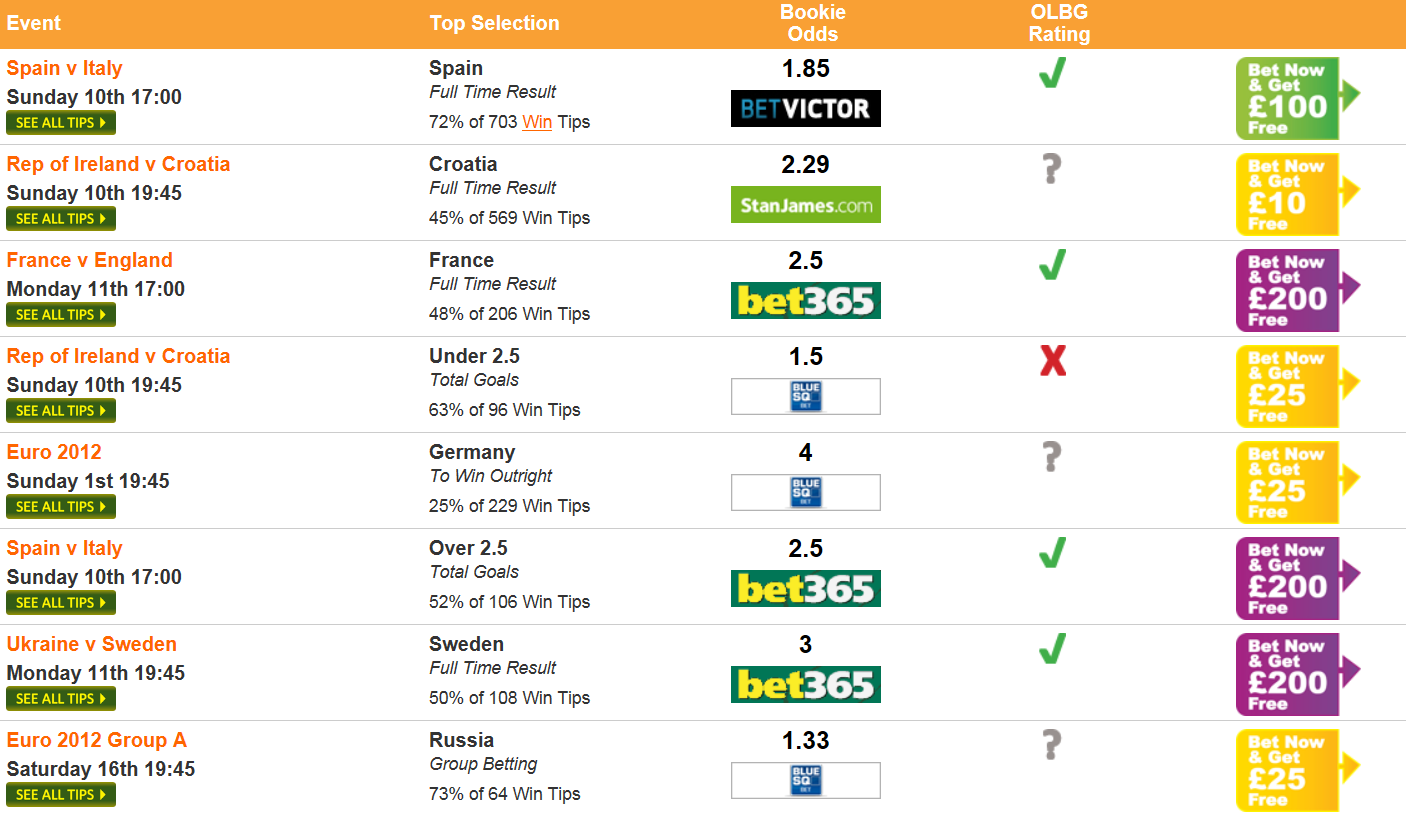Sort by the OLBG Rating column header
1406x816 pixels.
pos(1059,23)
